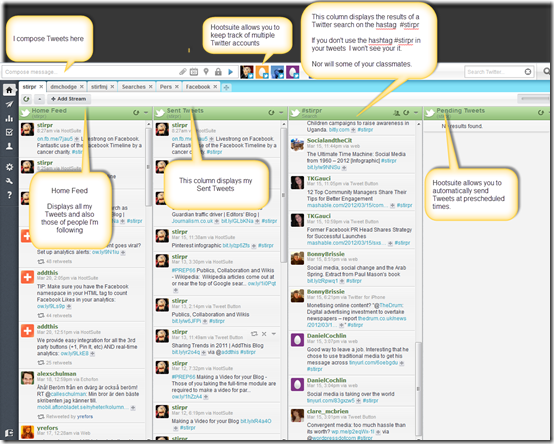Refresh the Sent Tweets column
The image size is (554, 444).
tap(271, 113)
